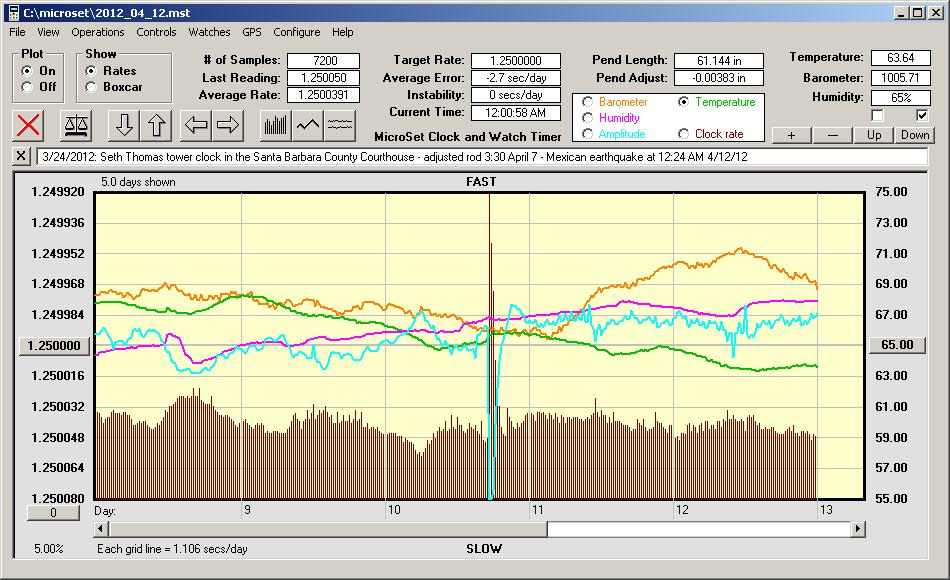This screenshot has width=950, height=580.
Task: Click the horizontal scrollbar thumb under the chart
Action: click(328, 529)
